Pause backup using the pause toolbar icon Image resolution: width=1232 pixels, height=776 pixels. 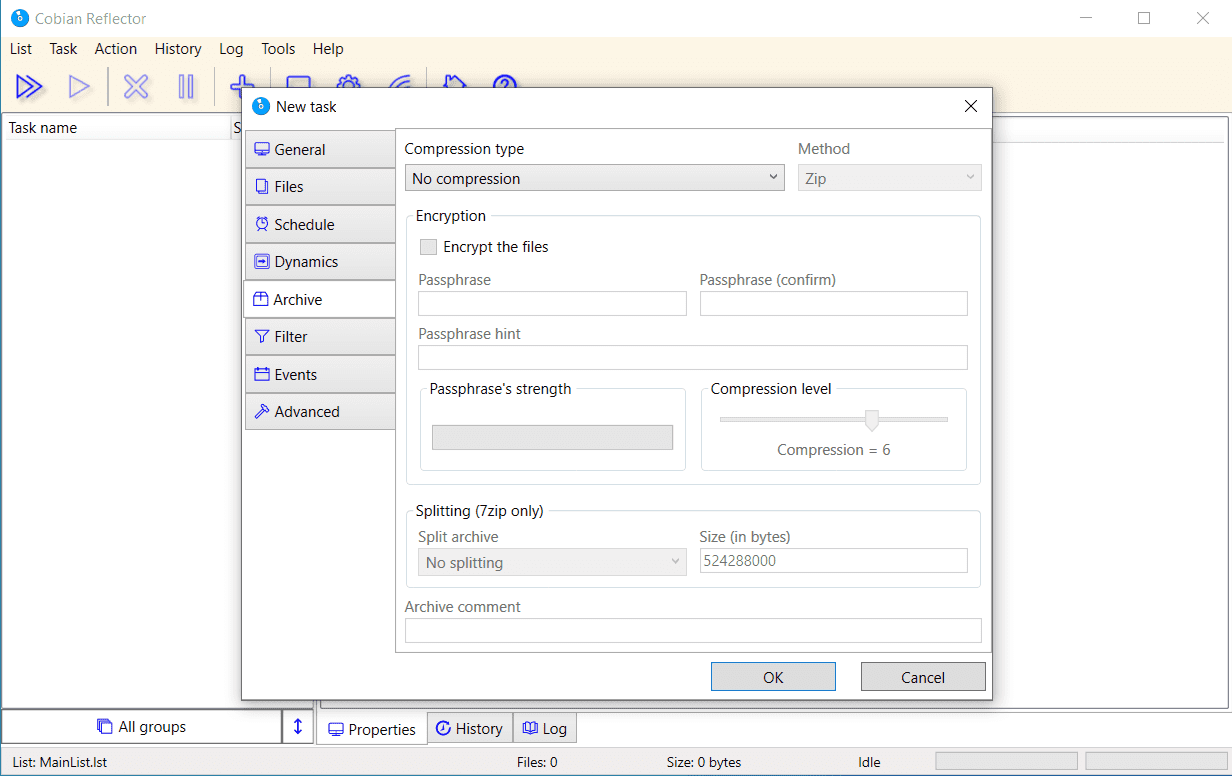tap(186, 87)
